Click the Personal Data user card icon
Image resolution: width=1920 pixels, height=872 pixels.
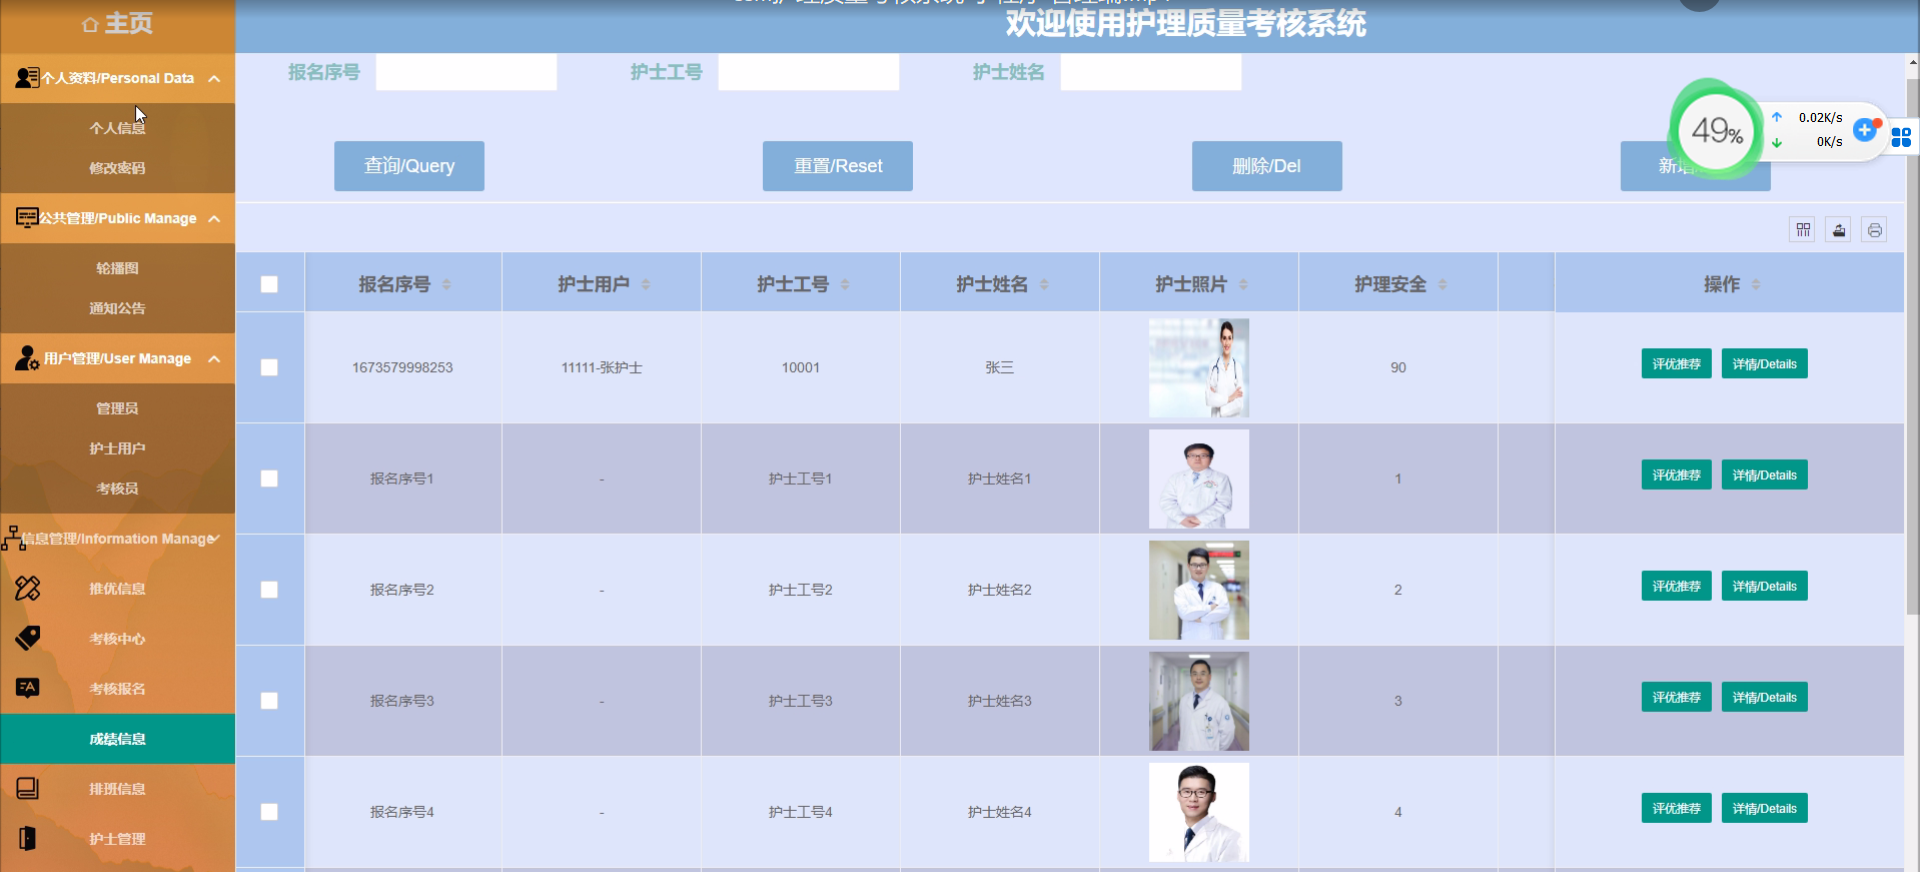(x=27, y=77)
